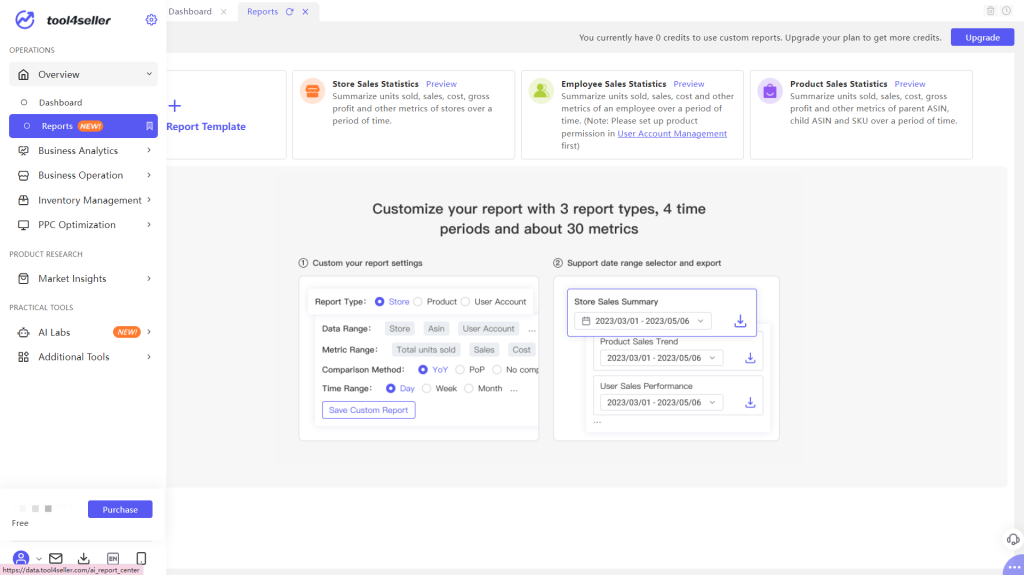Viewport: 1024px width, 575px height.
Task: Choose YoY comparison method
Action: coord(423,370)
